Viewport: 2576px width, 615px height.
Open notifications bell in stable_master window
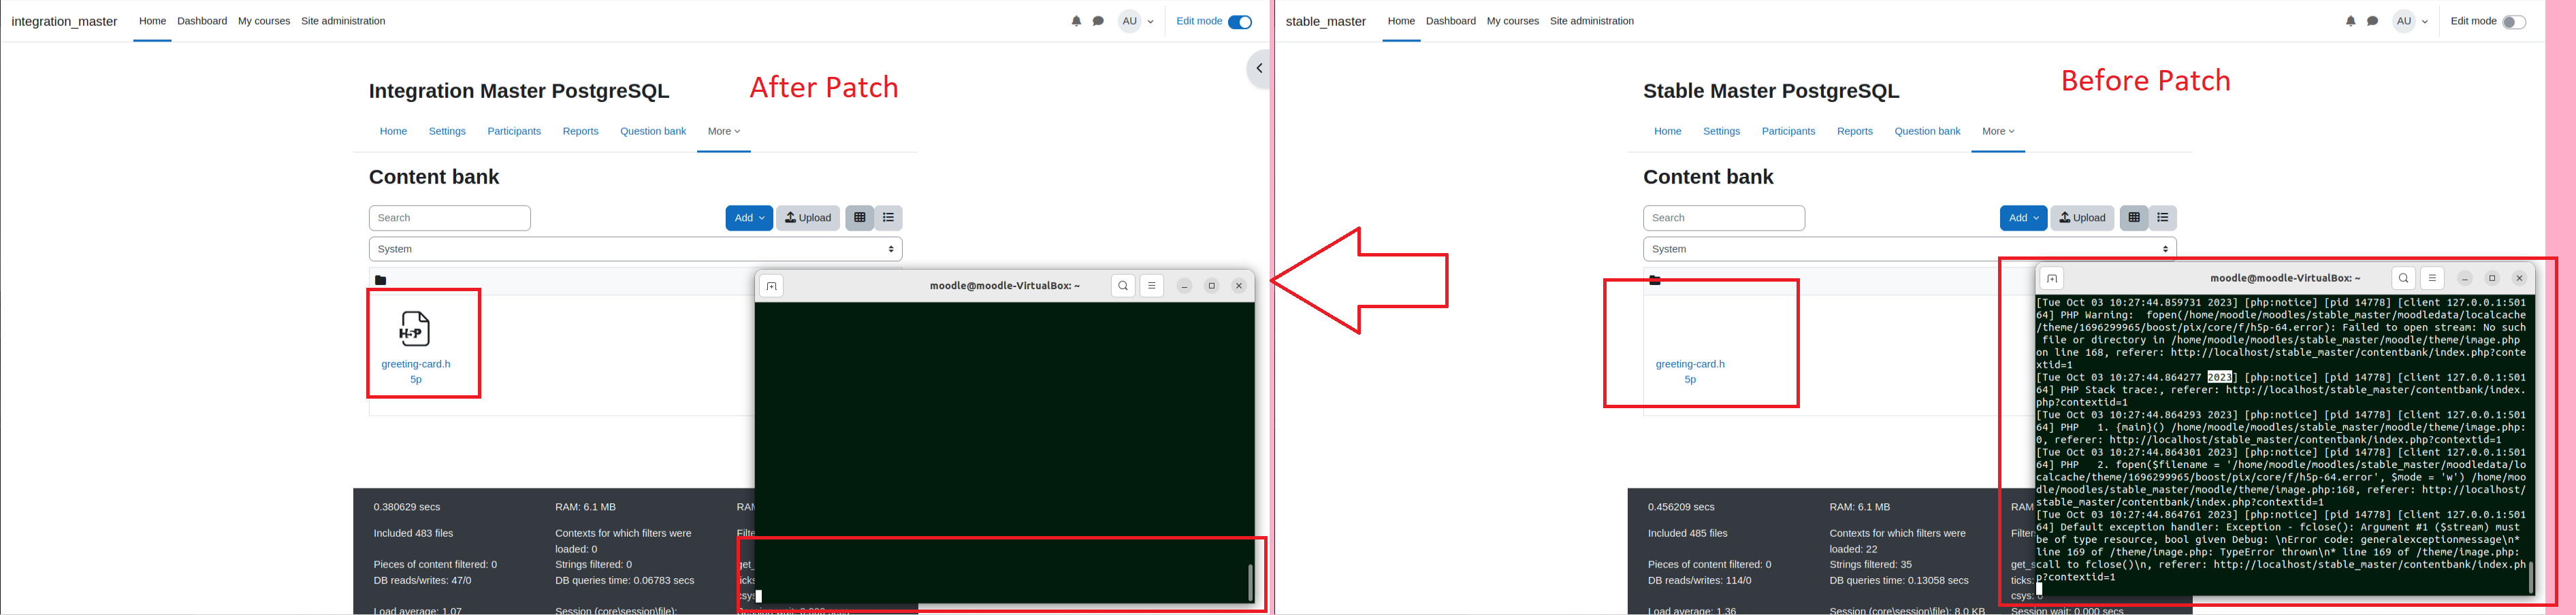(x=2350, y=21)
